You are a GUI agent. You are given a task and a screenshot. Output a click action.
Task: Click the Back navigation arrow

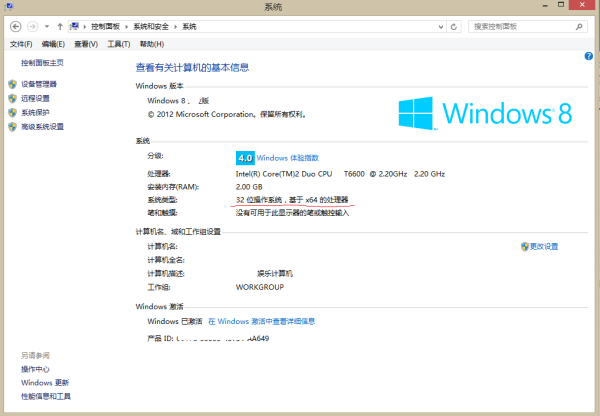pyautogui.click(x=15, y=26)
